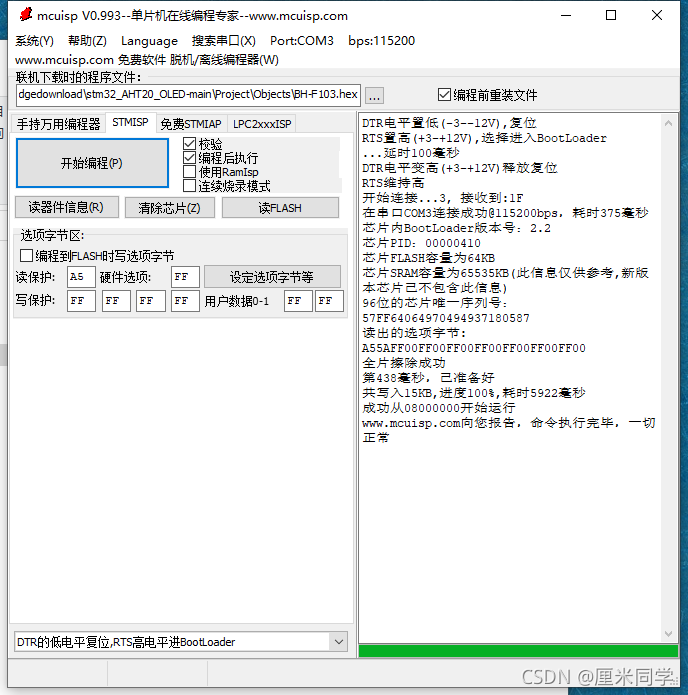The image size is (688, 695).
Task: Click the 读FLASH button
Action: coord(280,207)
